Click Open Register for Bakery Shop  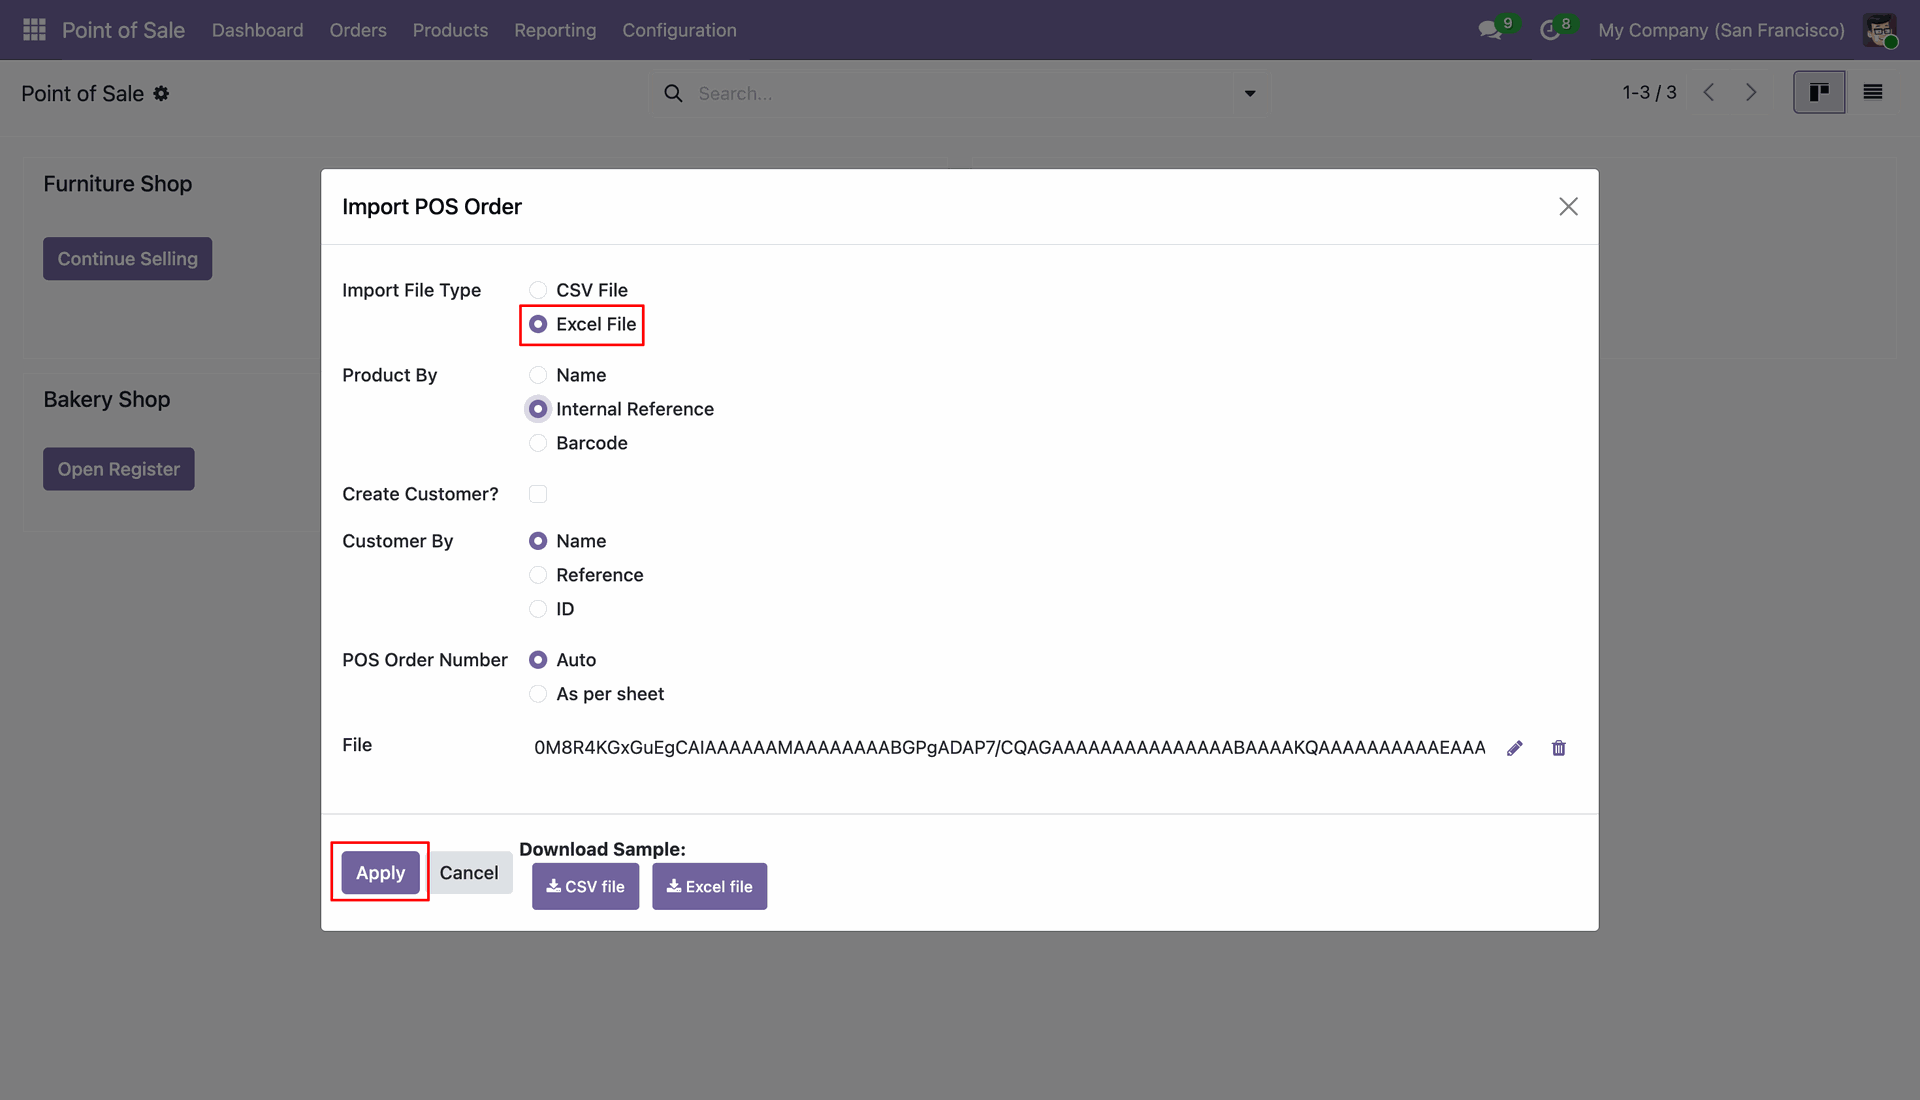(118, 469)
